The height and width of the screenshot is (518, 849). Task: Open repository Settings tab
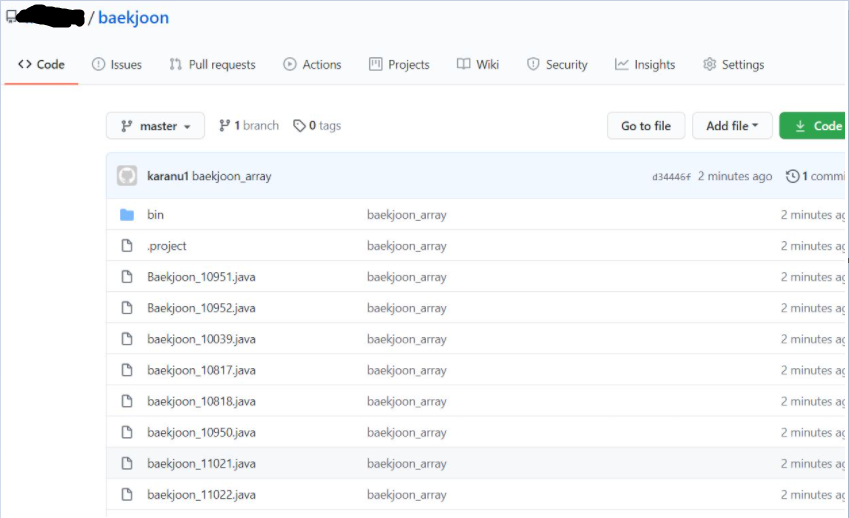pos(734,64)
